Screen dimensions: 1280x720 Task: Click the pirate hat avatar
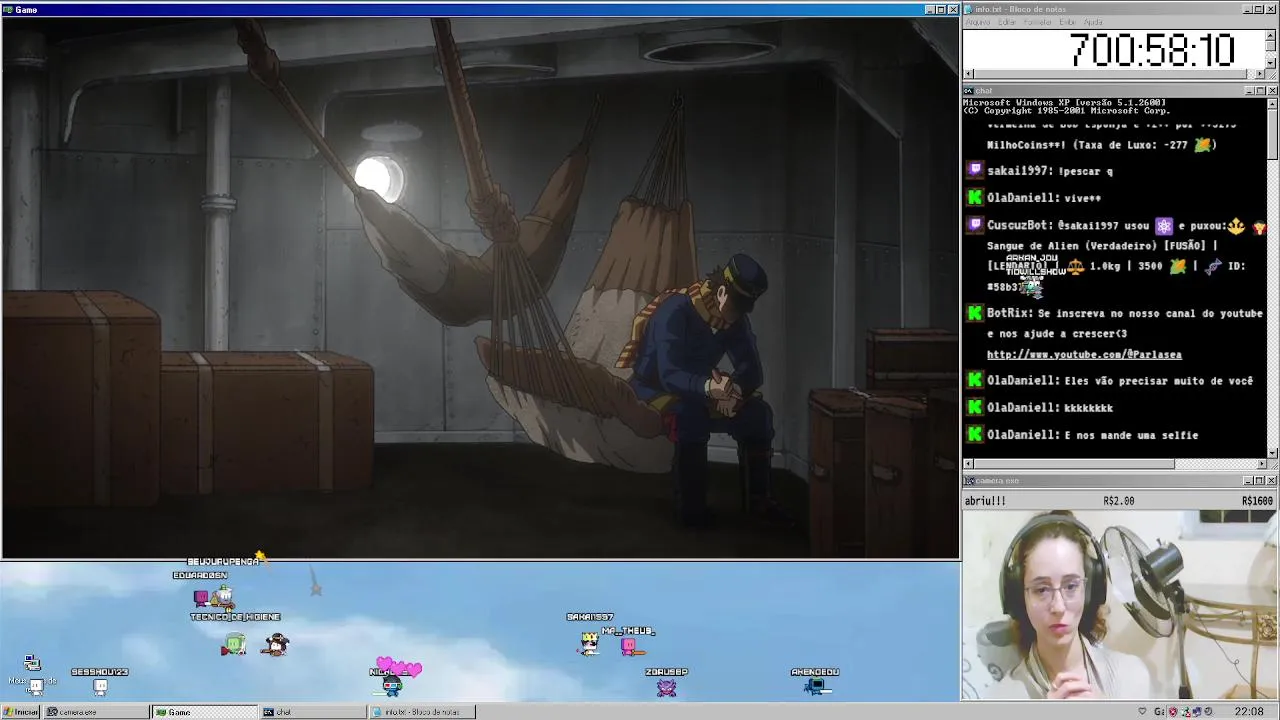(x=277, y=645)
